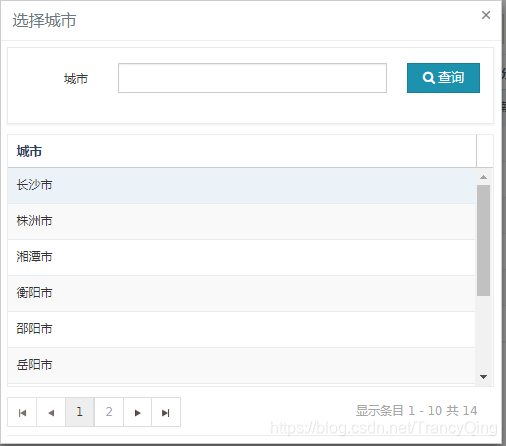This screenshot has height=446, width=506.
Task: Open page 2 in pager
Action: 109,412
